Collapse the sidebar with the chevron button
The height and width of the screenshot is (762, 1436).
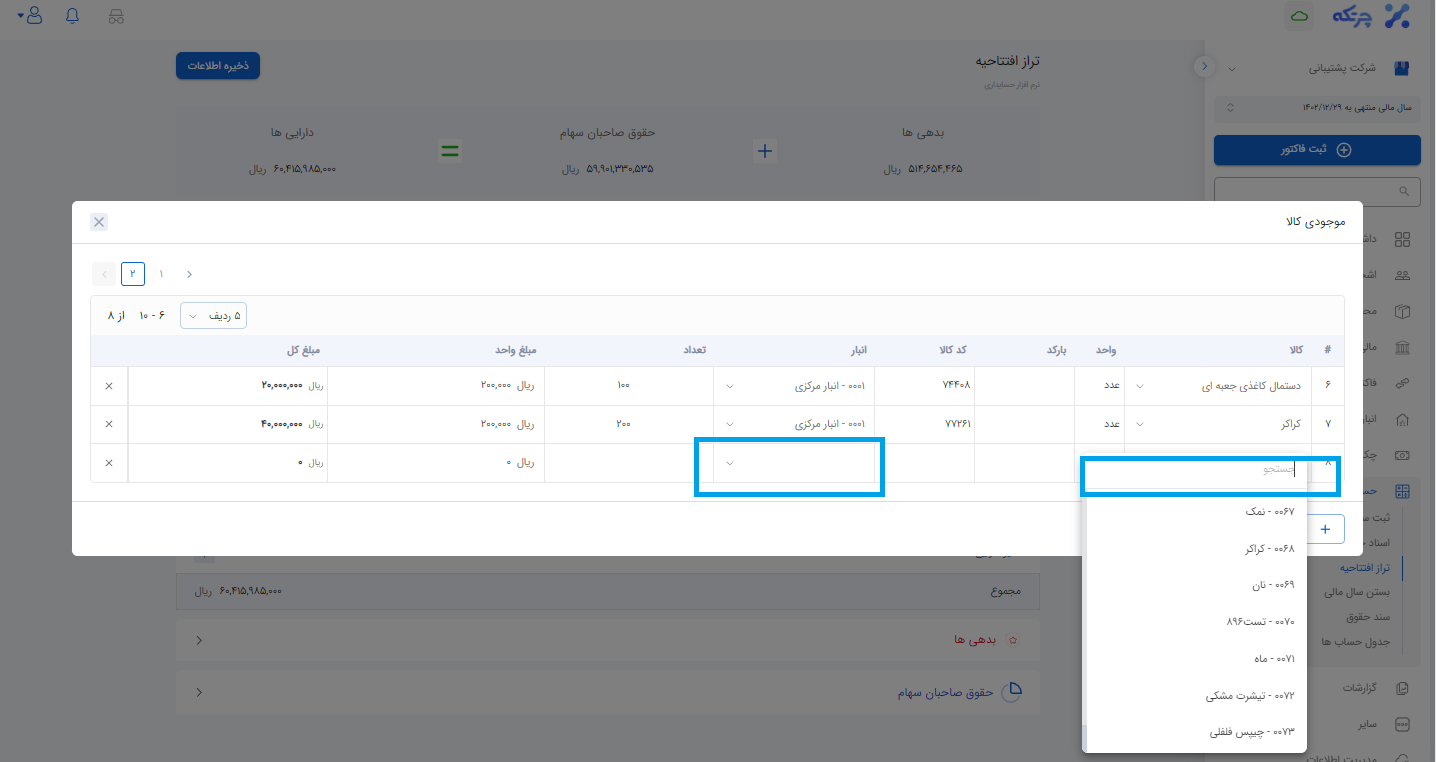click(x=1204, y=66)
